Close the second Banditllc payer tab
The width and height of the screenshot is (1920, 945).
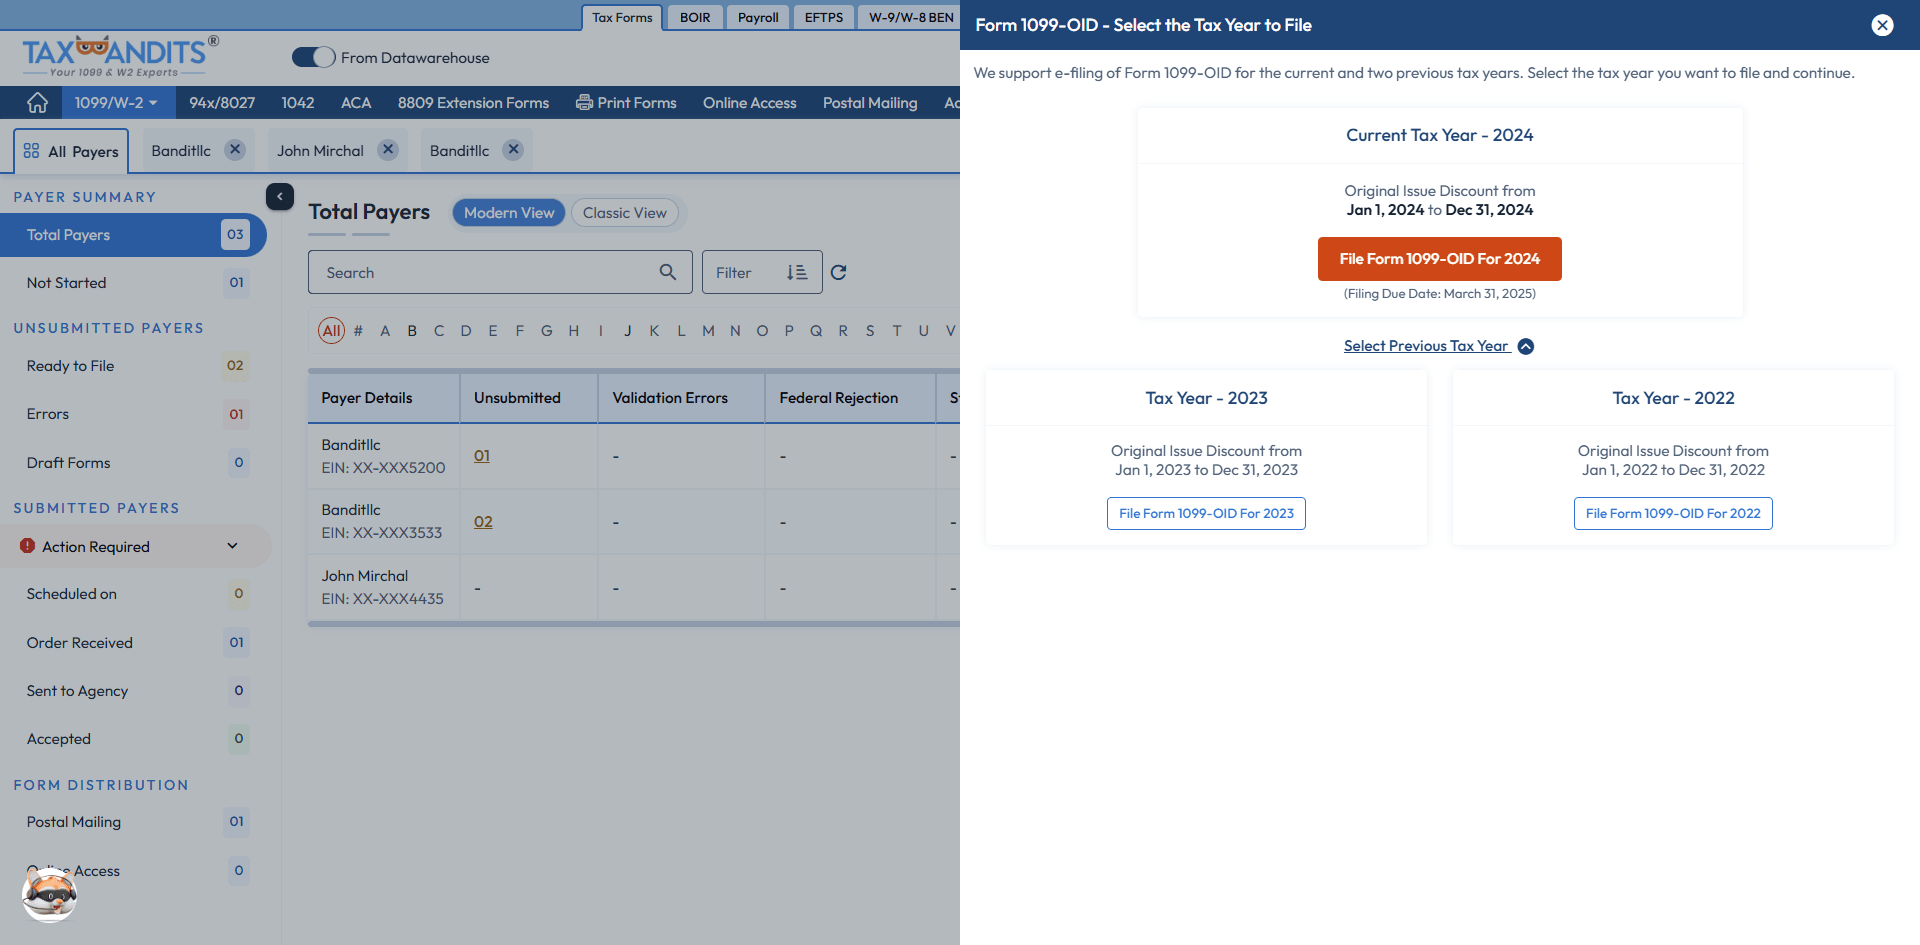(x=513, y=150)
